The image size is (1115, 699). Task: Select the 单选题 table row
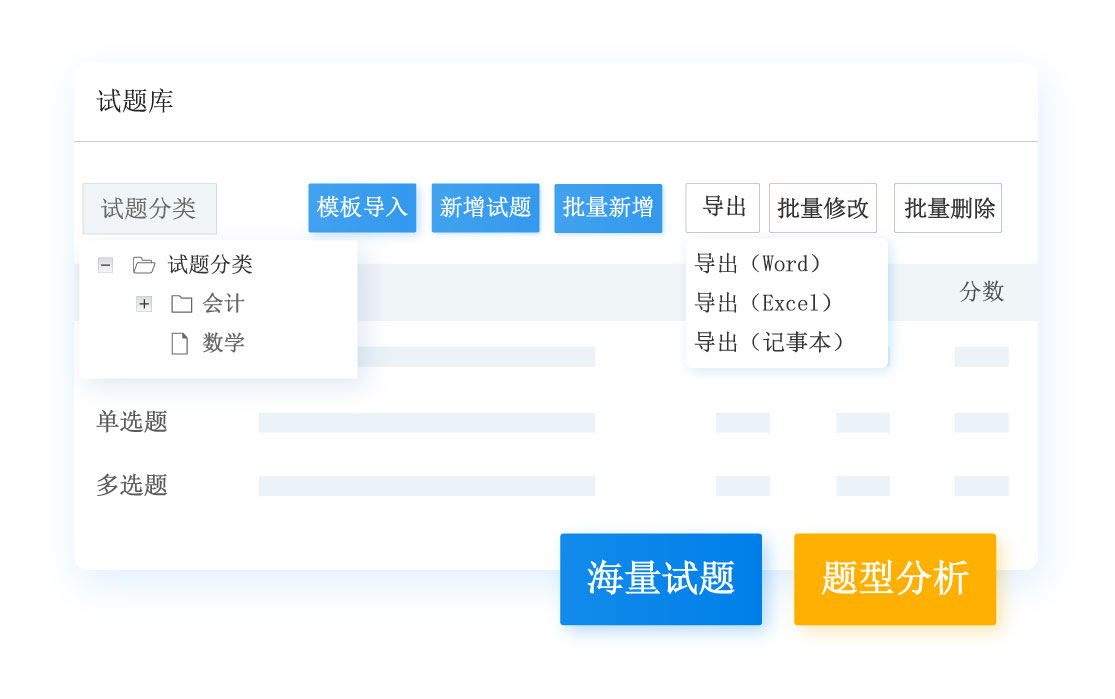[x=132, y=422]
